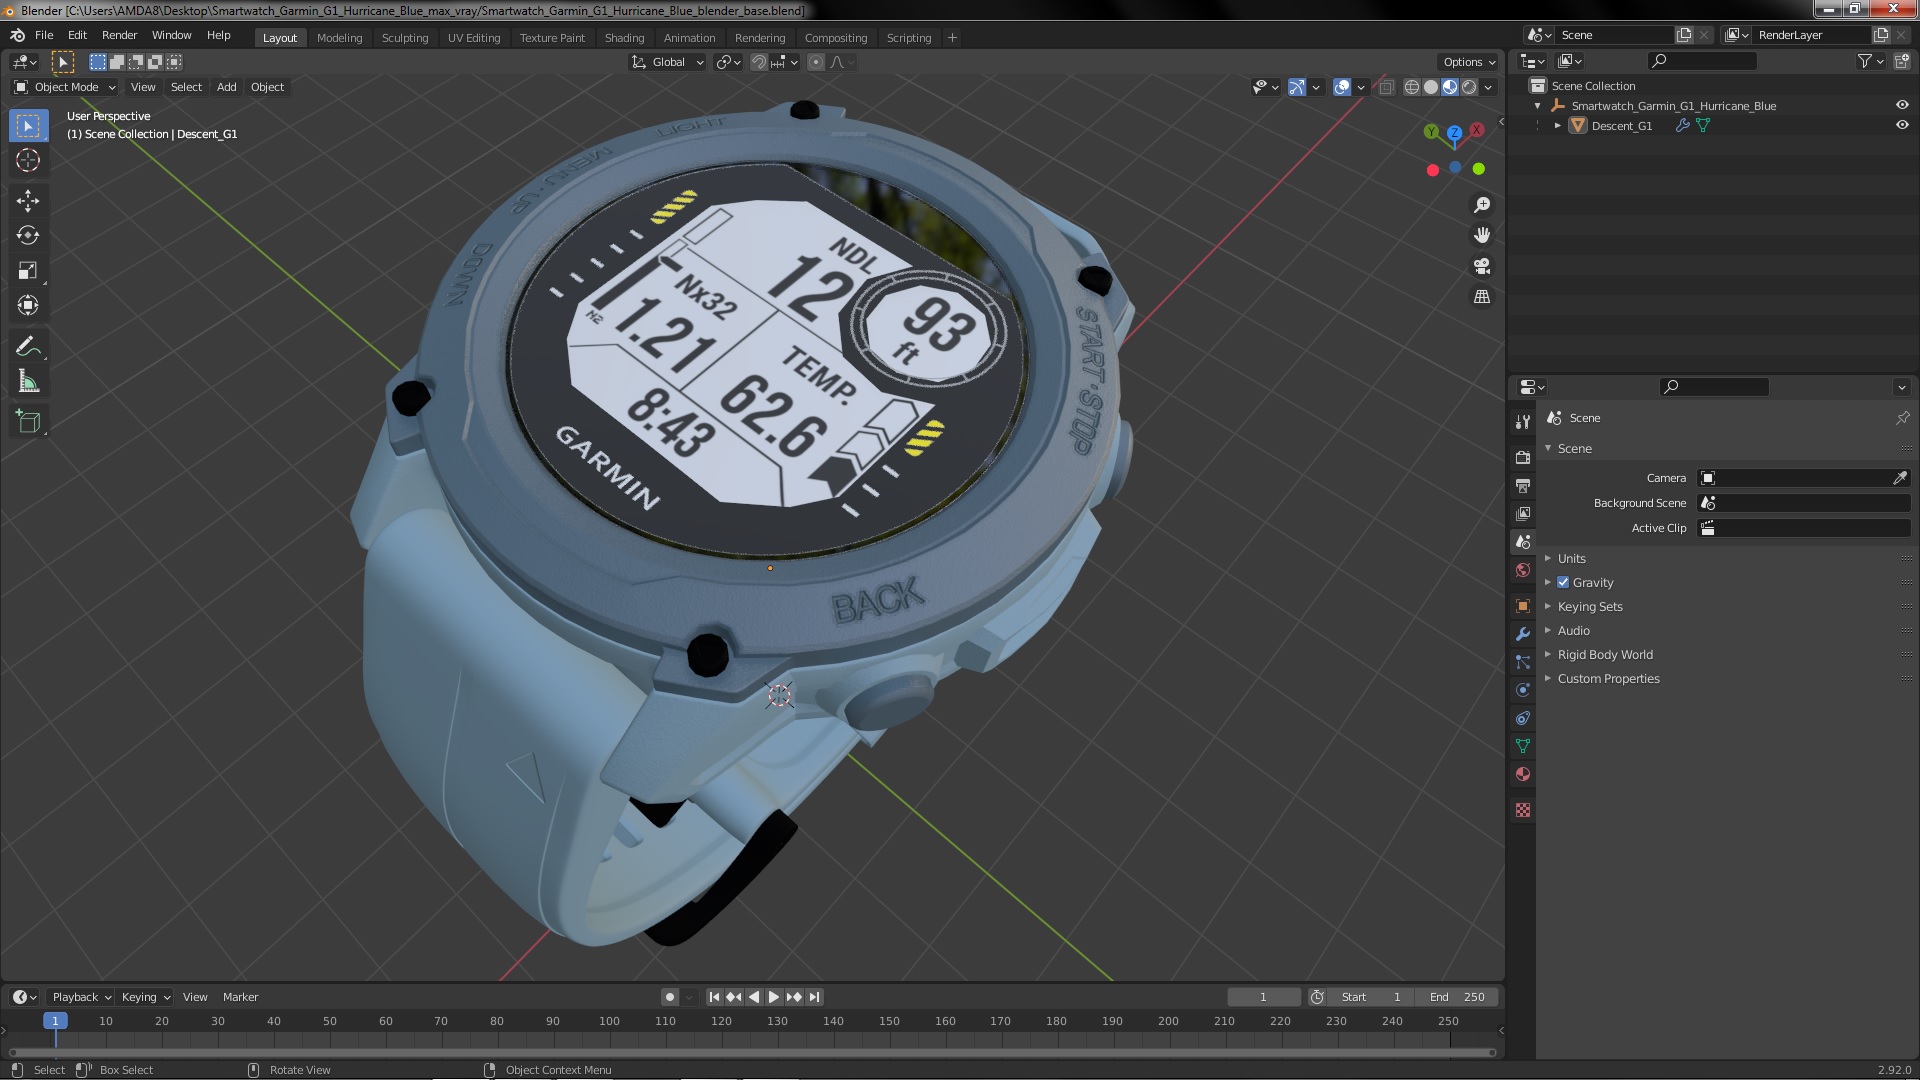Open the View Layer properties tab

1523,513
